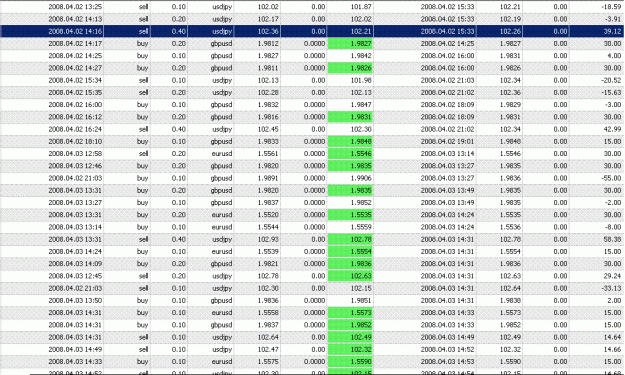Click the open time 2008.04.02 18:10
625x375 pixels.
[x=75, y=141]
